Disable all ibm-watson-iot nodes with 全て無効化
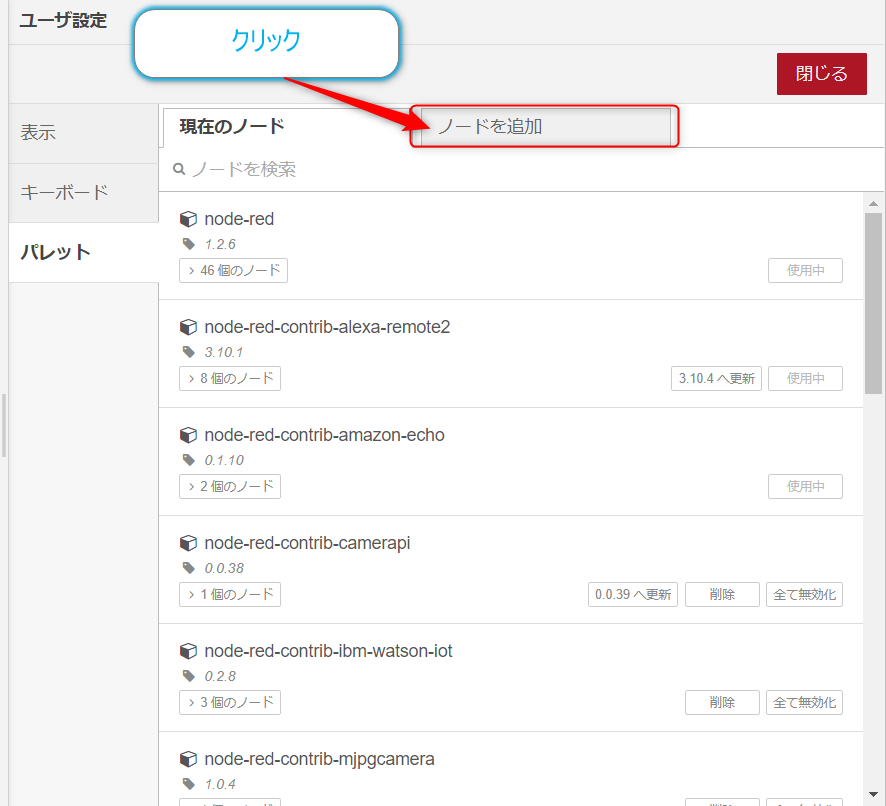 (805, 702)
